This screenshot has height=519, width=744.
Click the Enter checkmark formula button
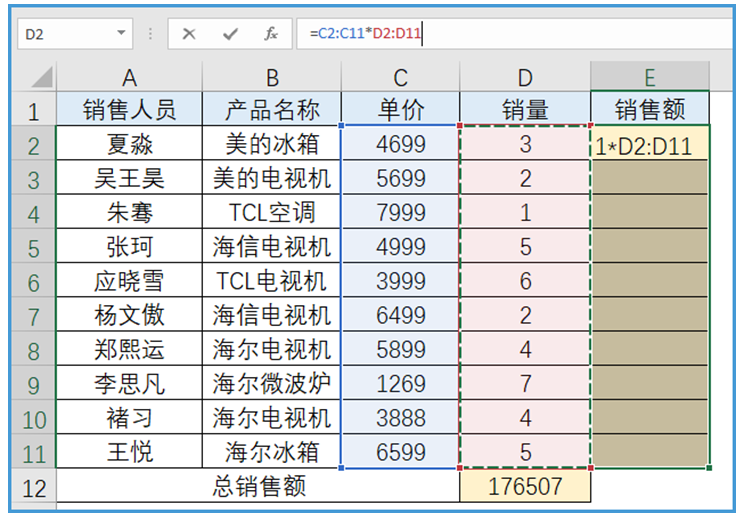[x=230, y=34]
